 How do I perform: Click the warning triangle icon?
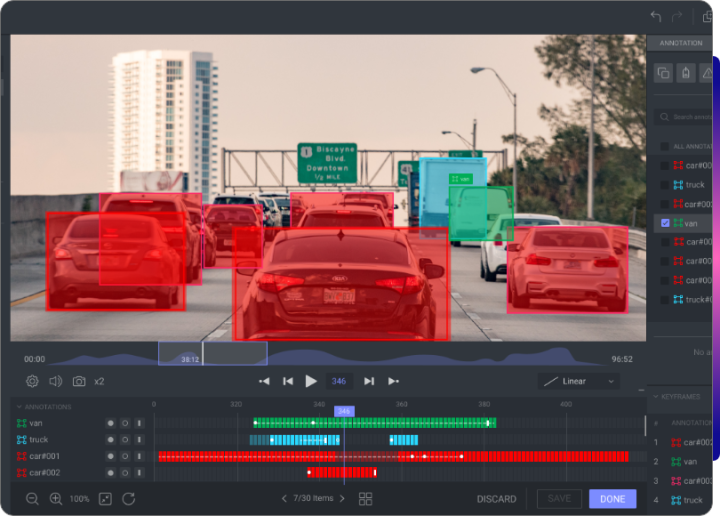[708, 73]
